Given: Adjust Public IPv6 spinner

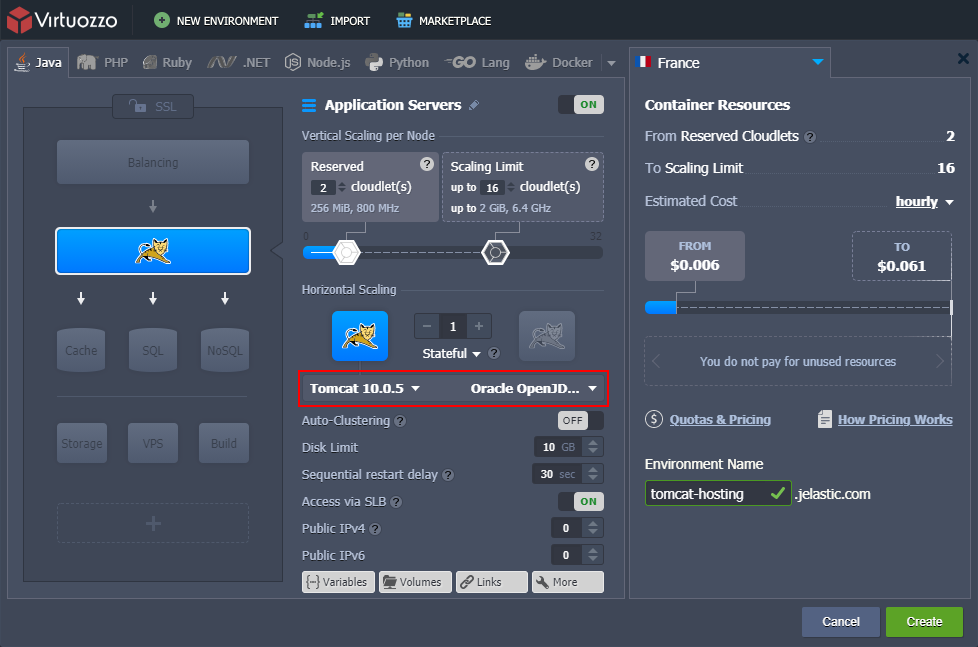Looking at the screenshot, I should coord(593,555).
